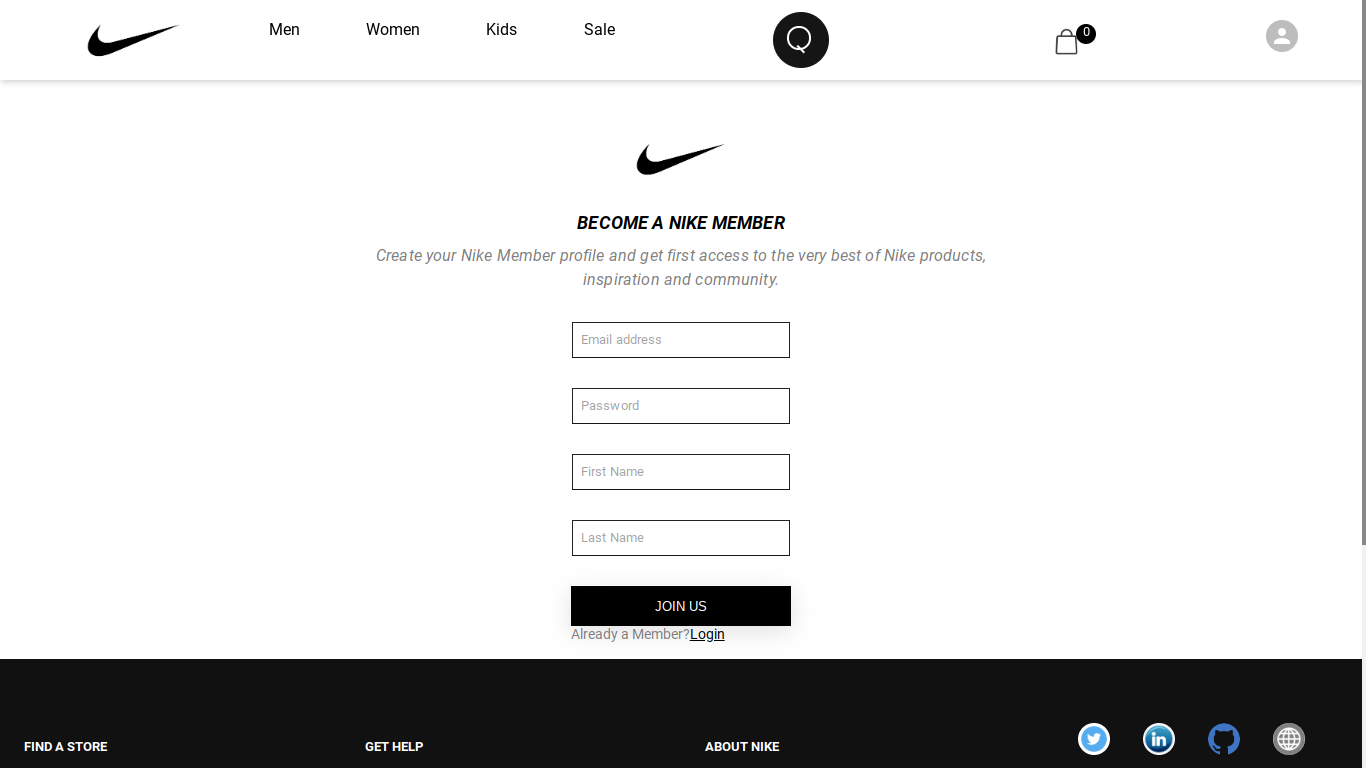Select the Last Name input box
Viewport: 1366px width, 768px height.
[681, 538]
